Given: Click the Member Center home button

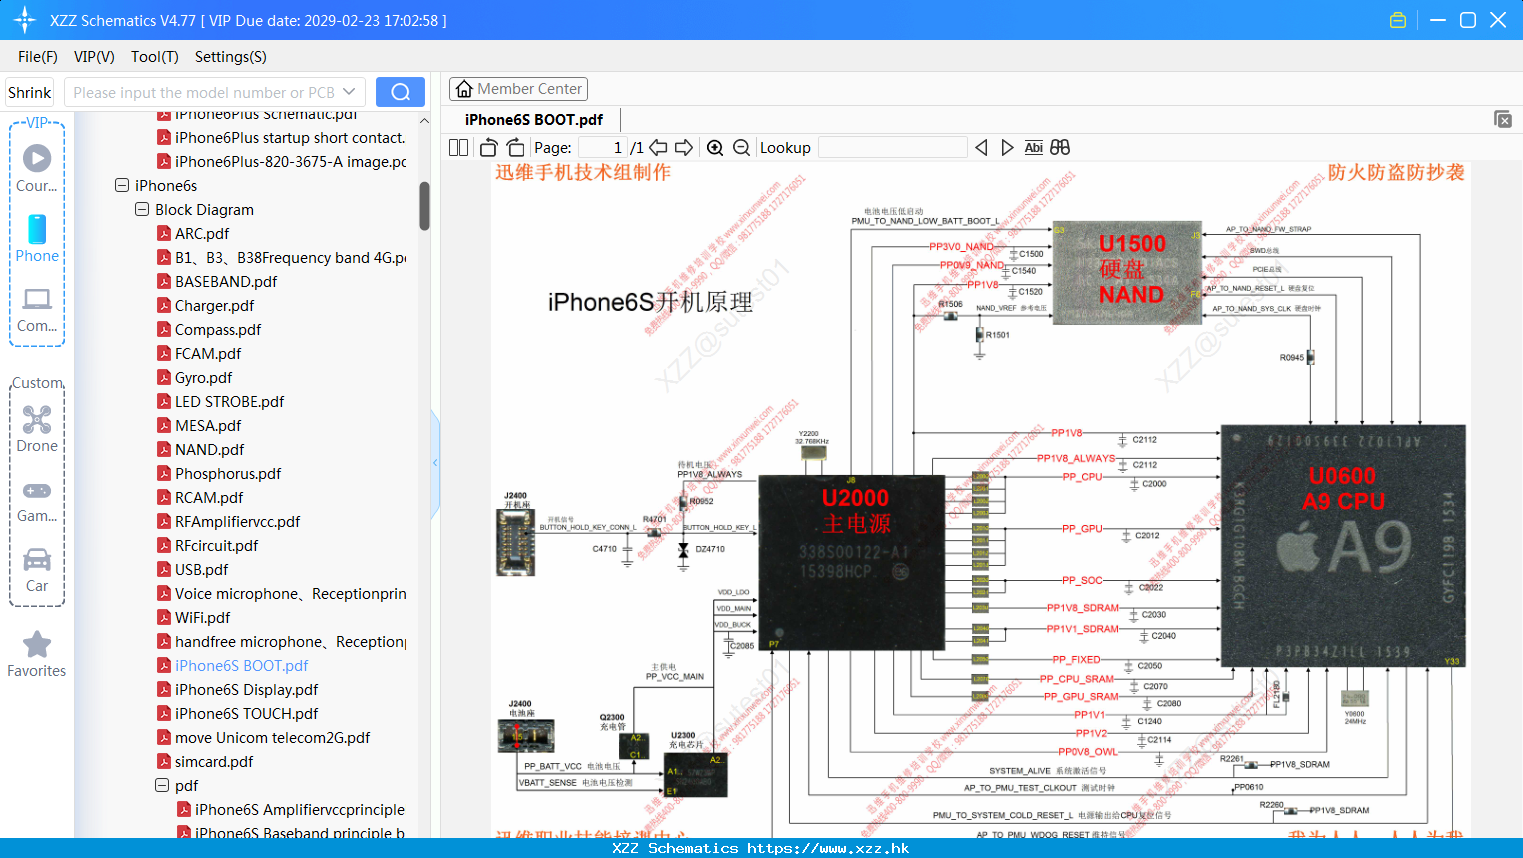Looking at the screenshot, I should click(518, 89).
